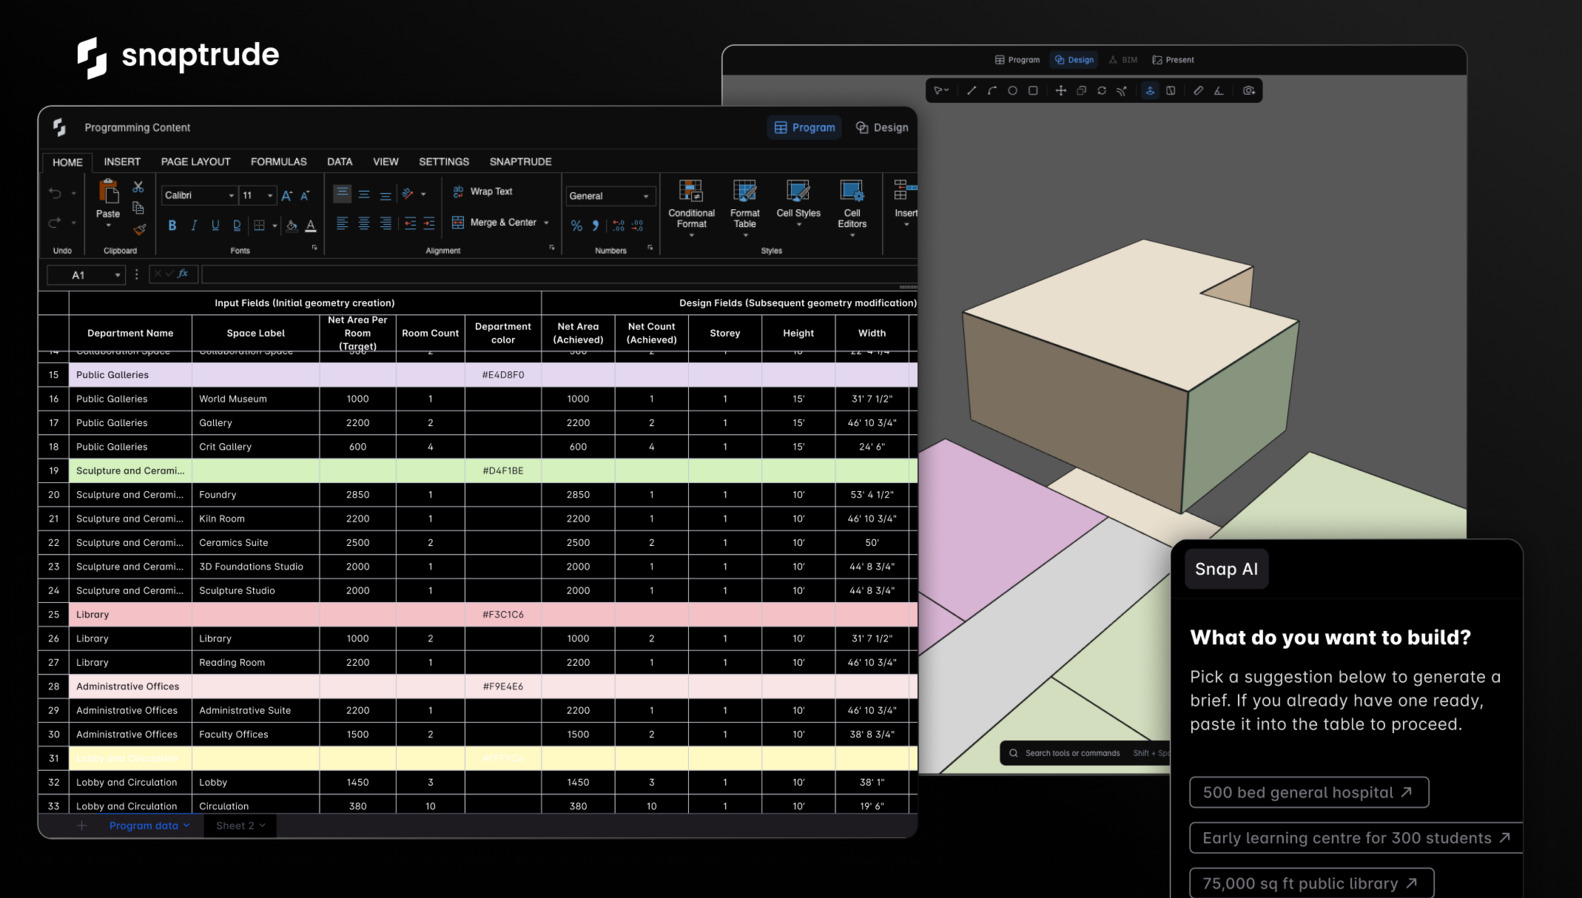
Task: Switch to Present mode in design window
Action: (x=1173, y=60)
